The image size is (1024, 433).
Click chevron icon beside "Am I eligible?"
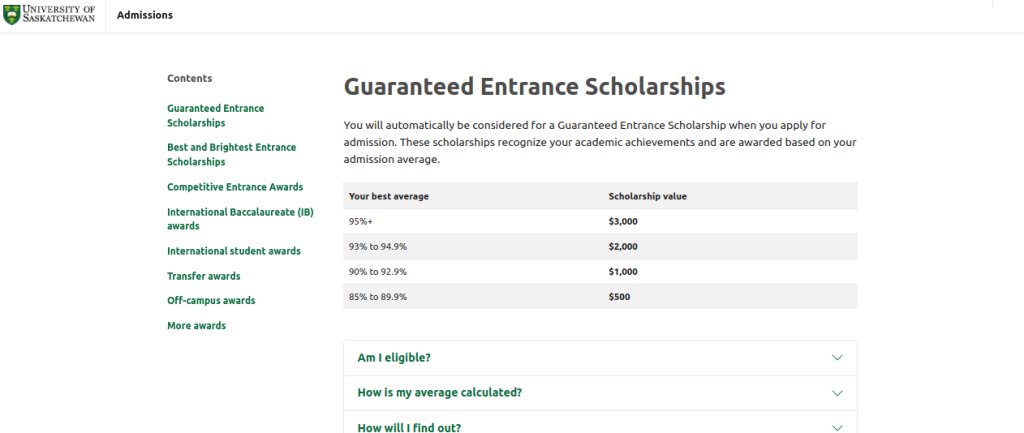point(837,358)
